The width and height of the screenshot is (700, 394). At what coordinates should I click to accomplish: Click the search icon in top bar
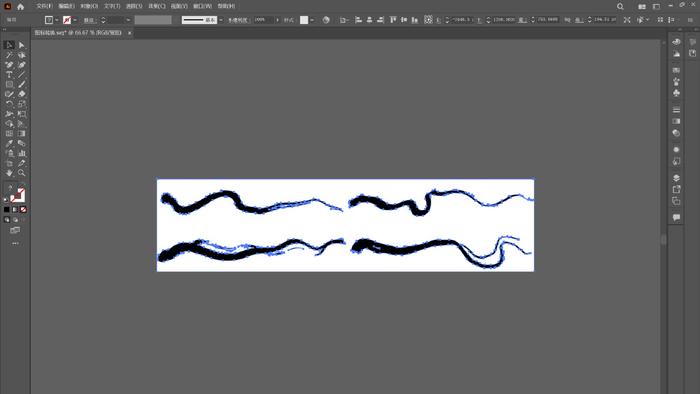click(x=620, y=6)
